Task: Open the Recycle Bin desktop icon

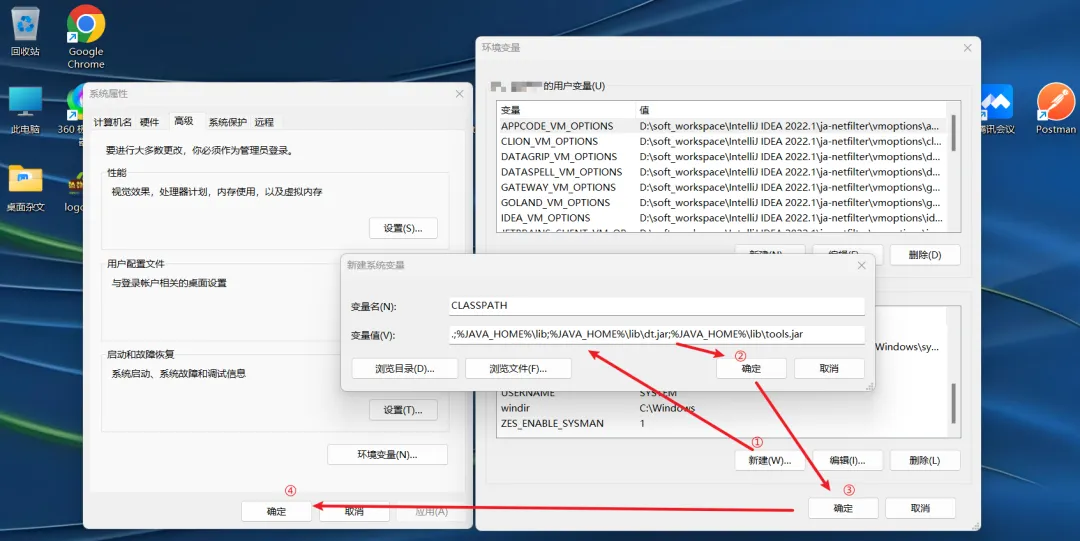Action: pos(25,31)
